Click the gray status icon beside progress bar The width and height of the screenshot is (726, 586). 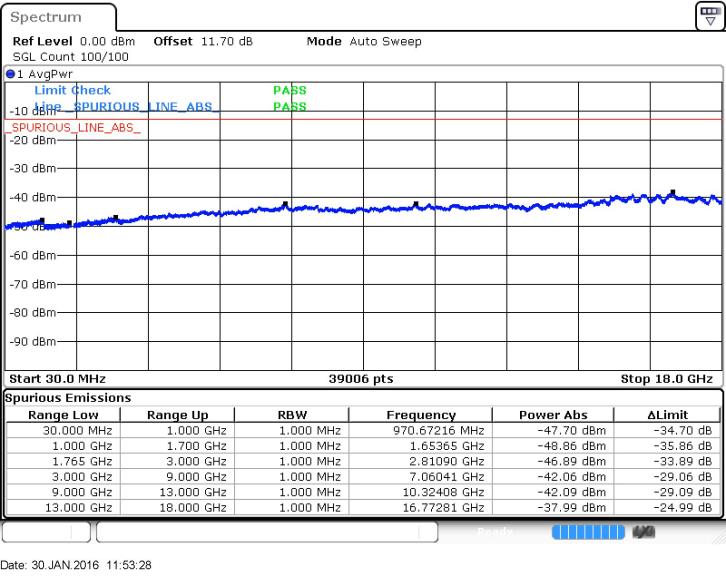click(x=644, y=532)
